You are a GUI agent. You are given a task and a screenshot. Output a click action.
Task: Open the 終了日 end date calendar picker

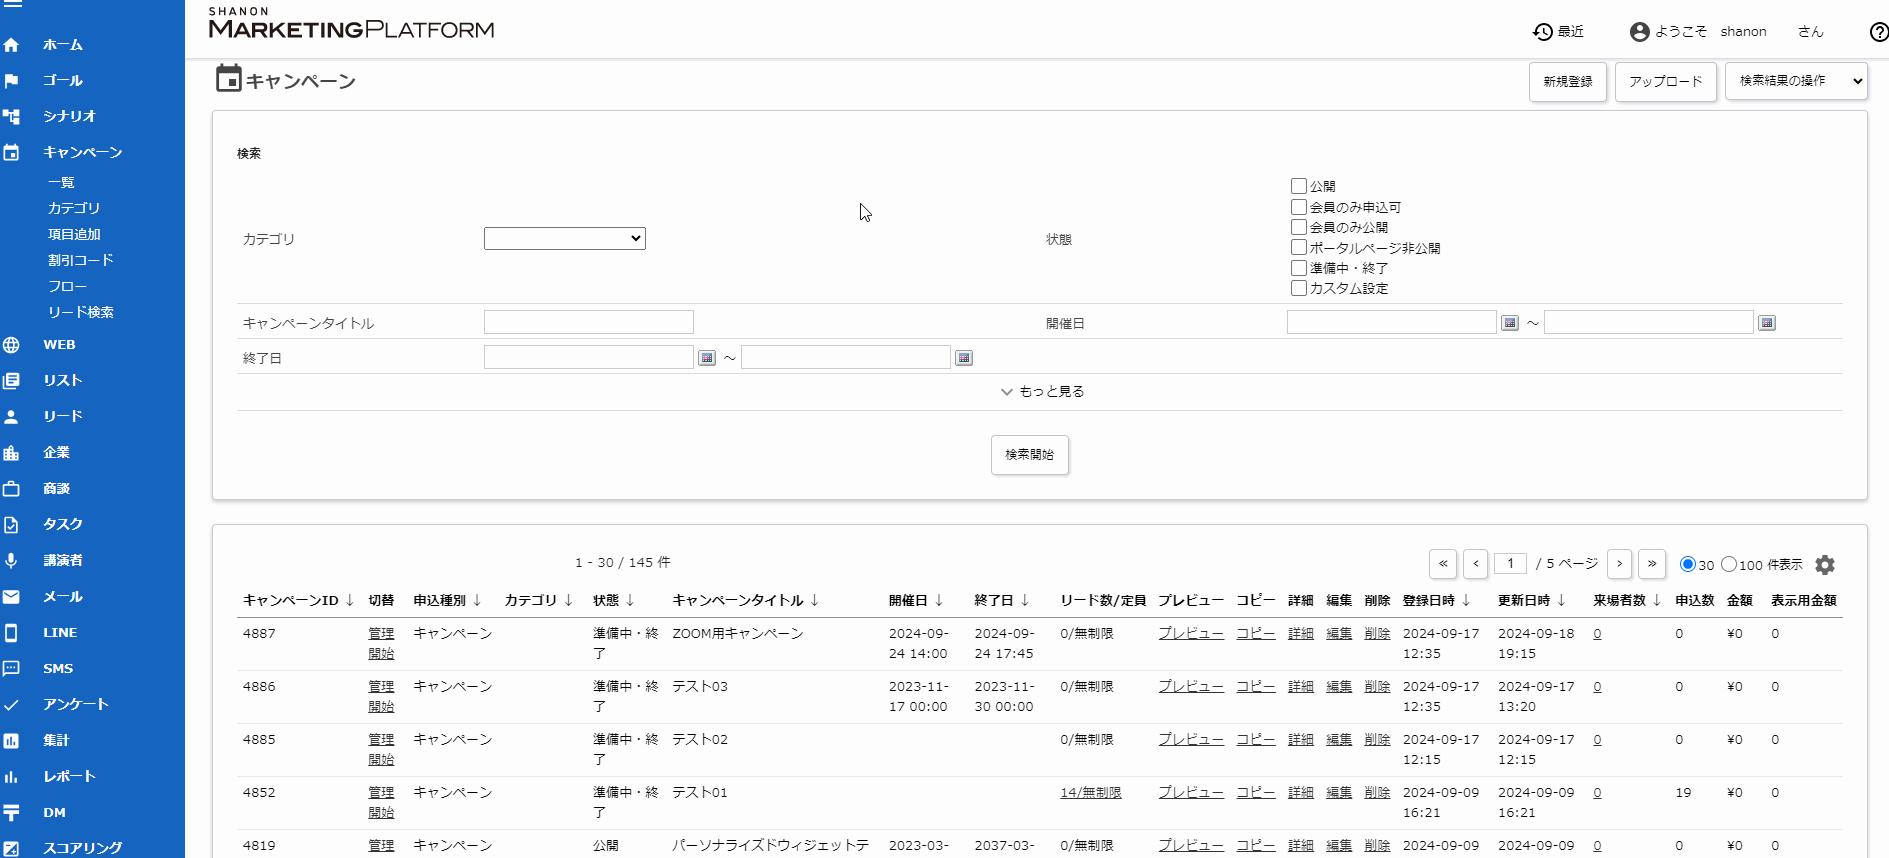(x=964, y=358)
